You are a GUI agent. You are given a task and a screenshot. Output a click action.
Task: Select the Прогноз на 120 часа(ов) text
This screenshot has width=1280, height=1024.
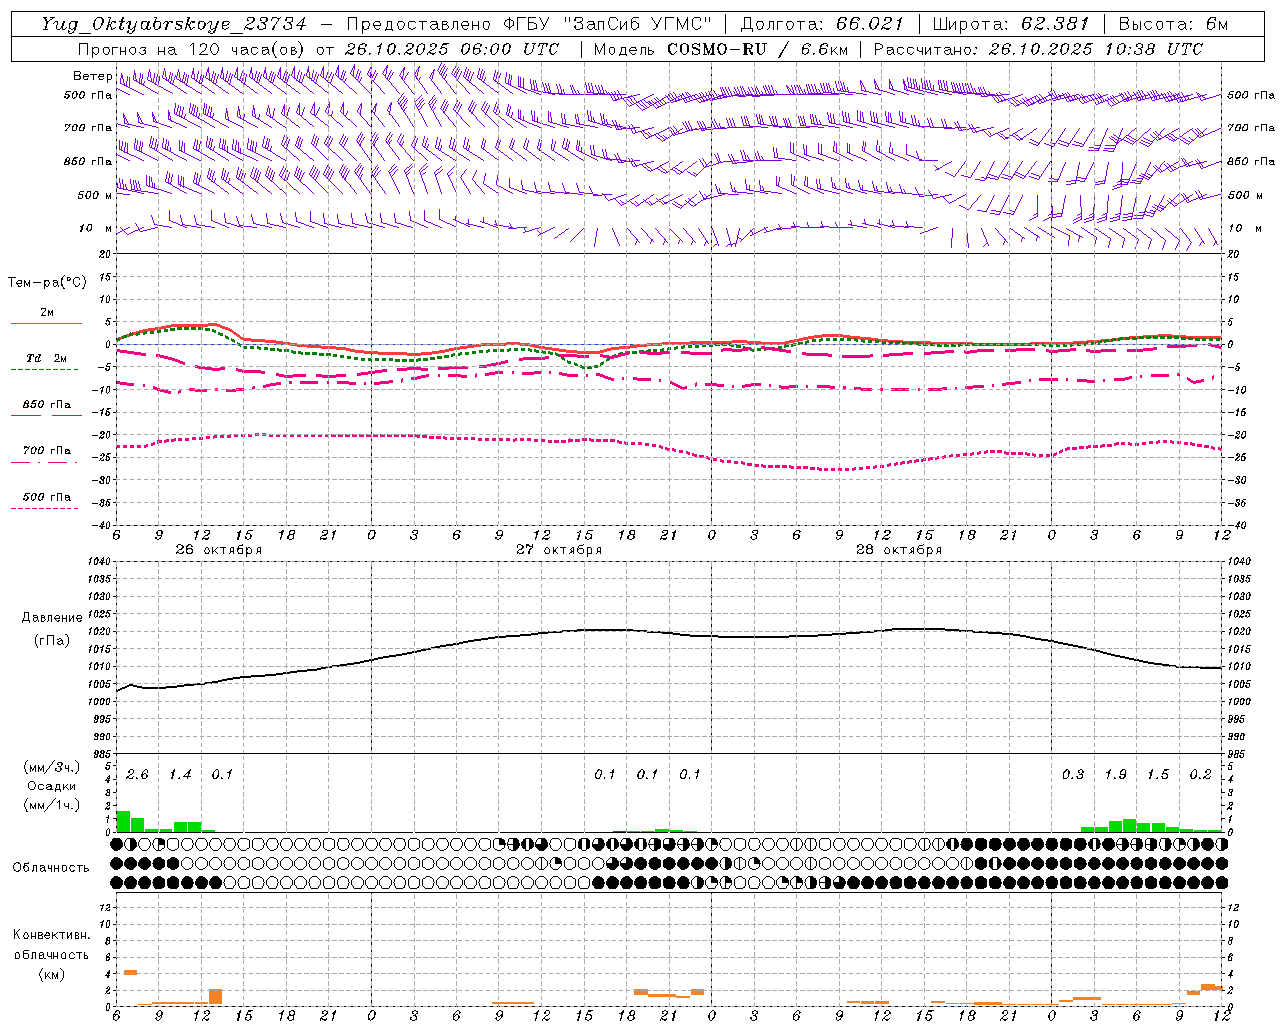pyautogui.click(x=191, y=49)
